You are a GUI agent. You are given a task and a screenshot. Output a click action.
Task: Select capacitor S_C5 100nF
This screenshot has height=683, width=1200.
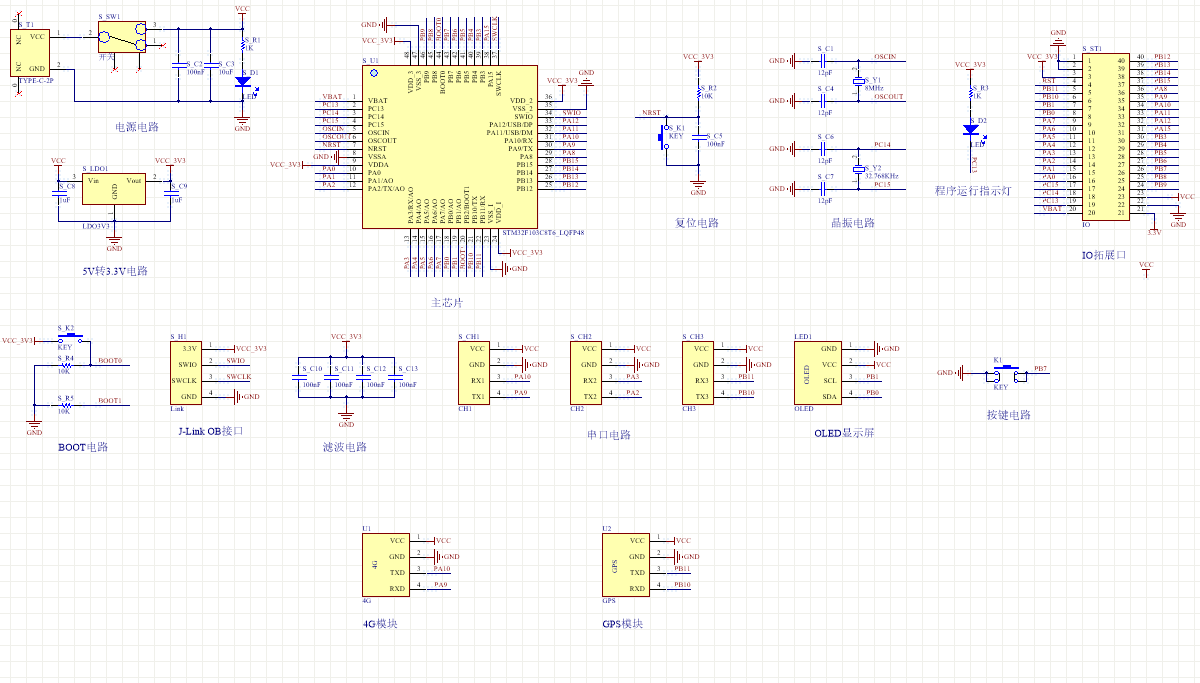pyautogui.click(x=698, y=137)
